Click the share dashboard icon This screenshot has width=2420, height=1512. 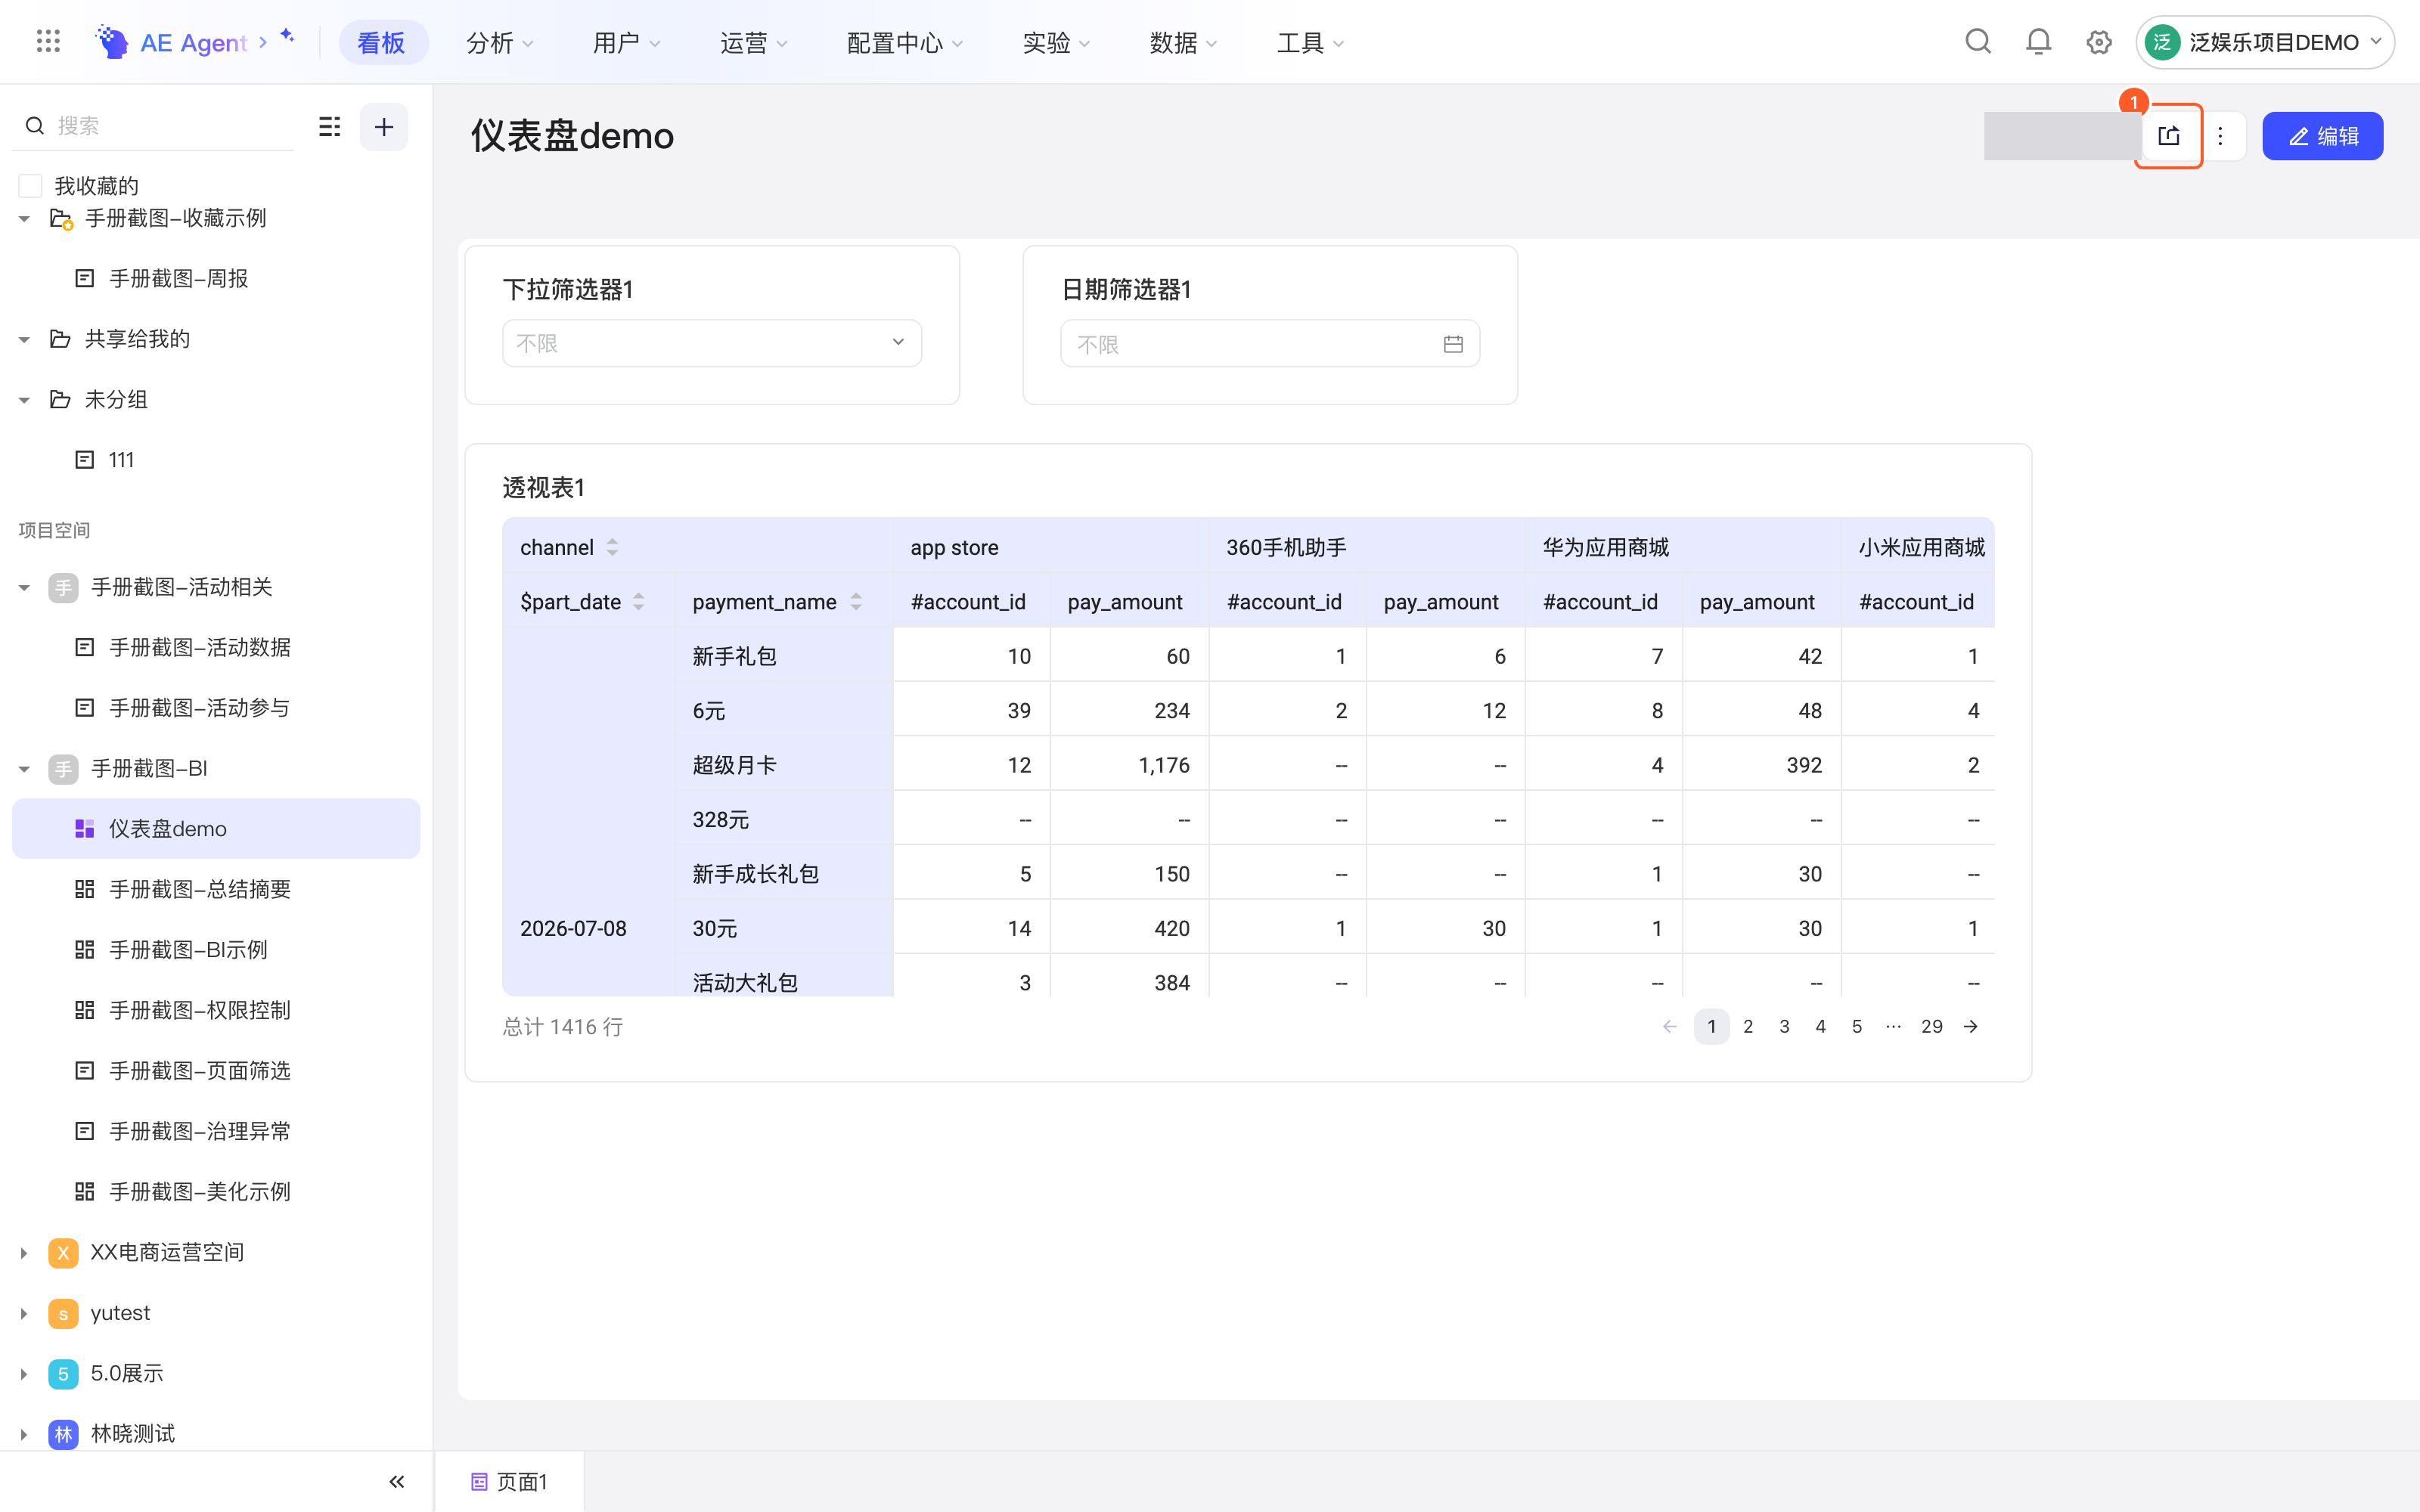(x=2168, y=136)
